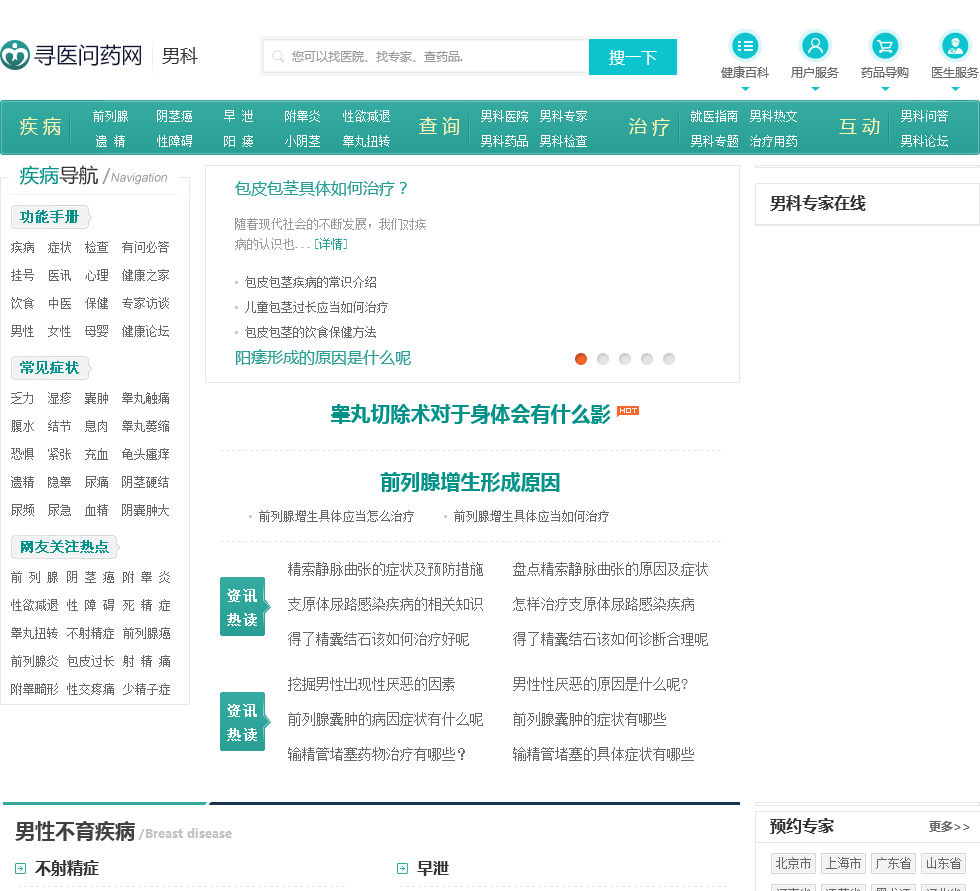This screenshot has height=891, width=980.
Task: Expand the dropdown arrow under 健康百科
Action: [x=745, y=89]
